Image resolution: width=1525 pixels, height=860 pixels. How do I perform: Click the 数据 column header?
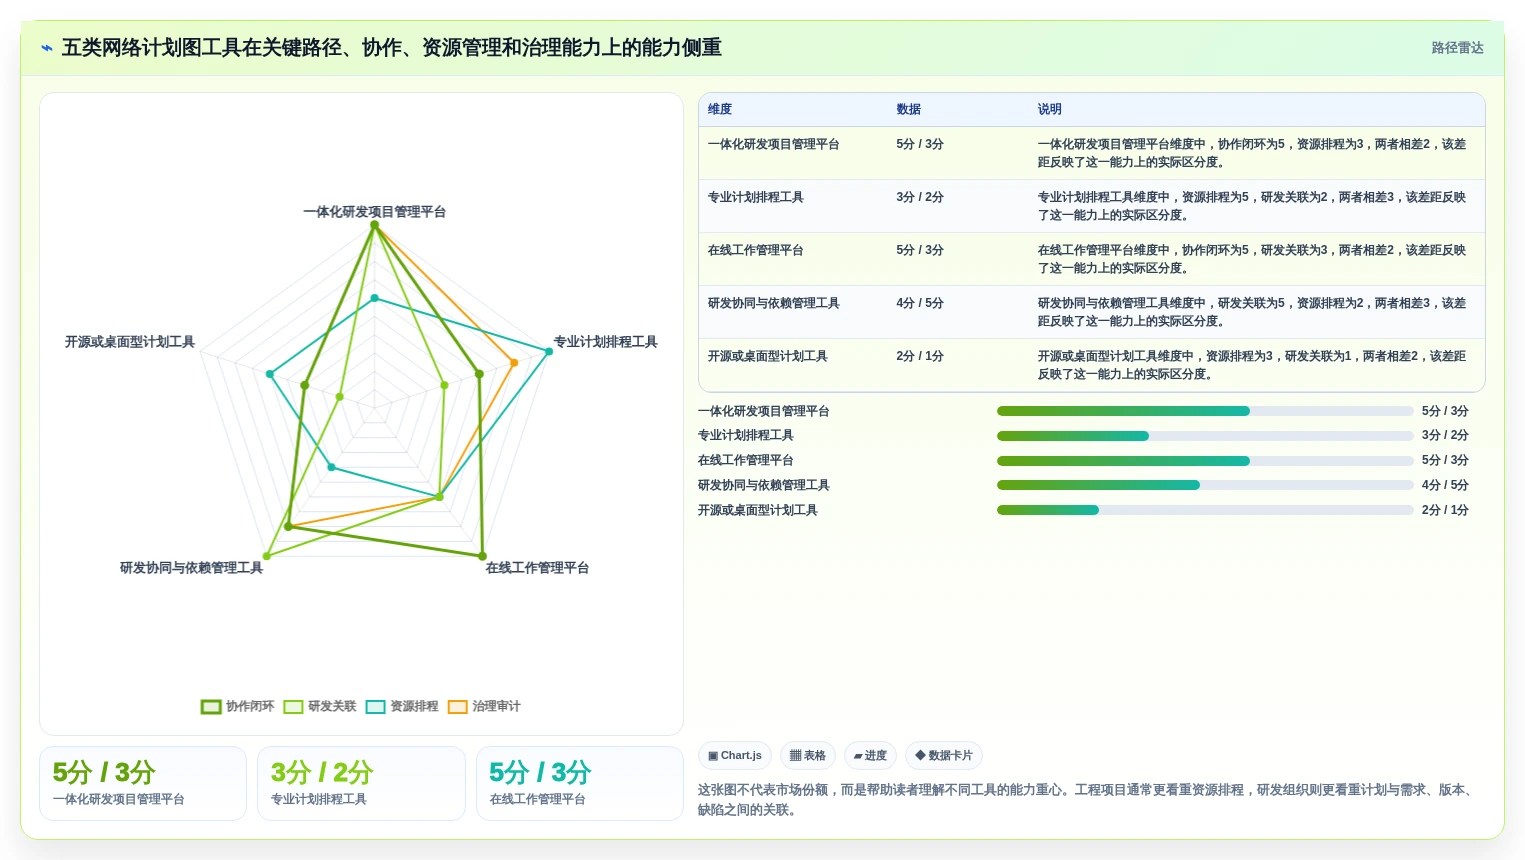pyautogui.click(x=909, y=110)
